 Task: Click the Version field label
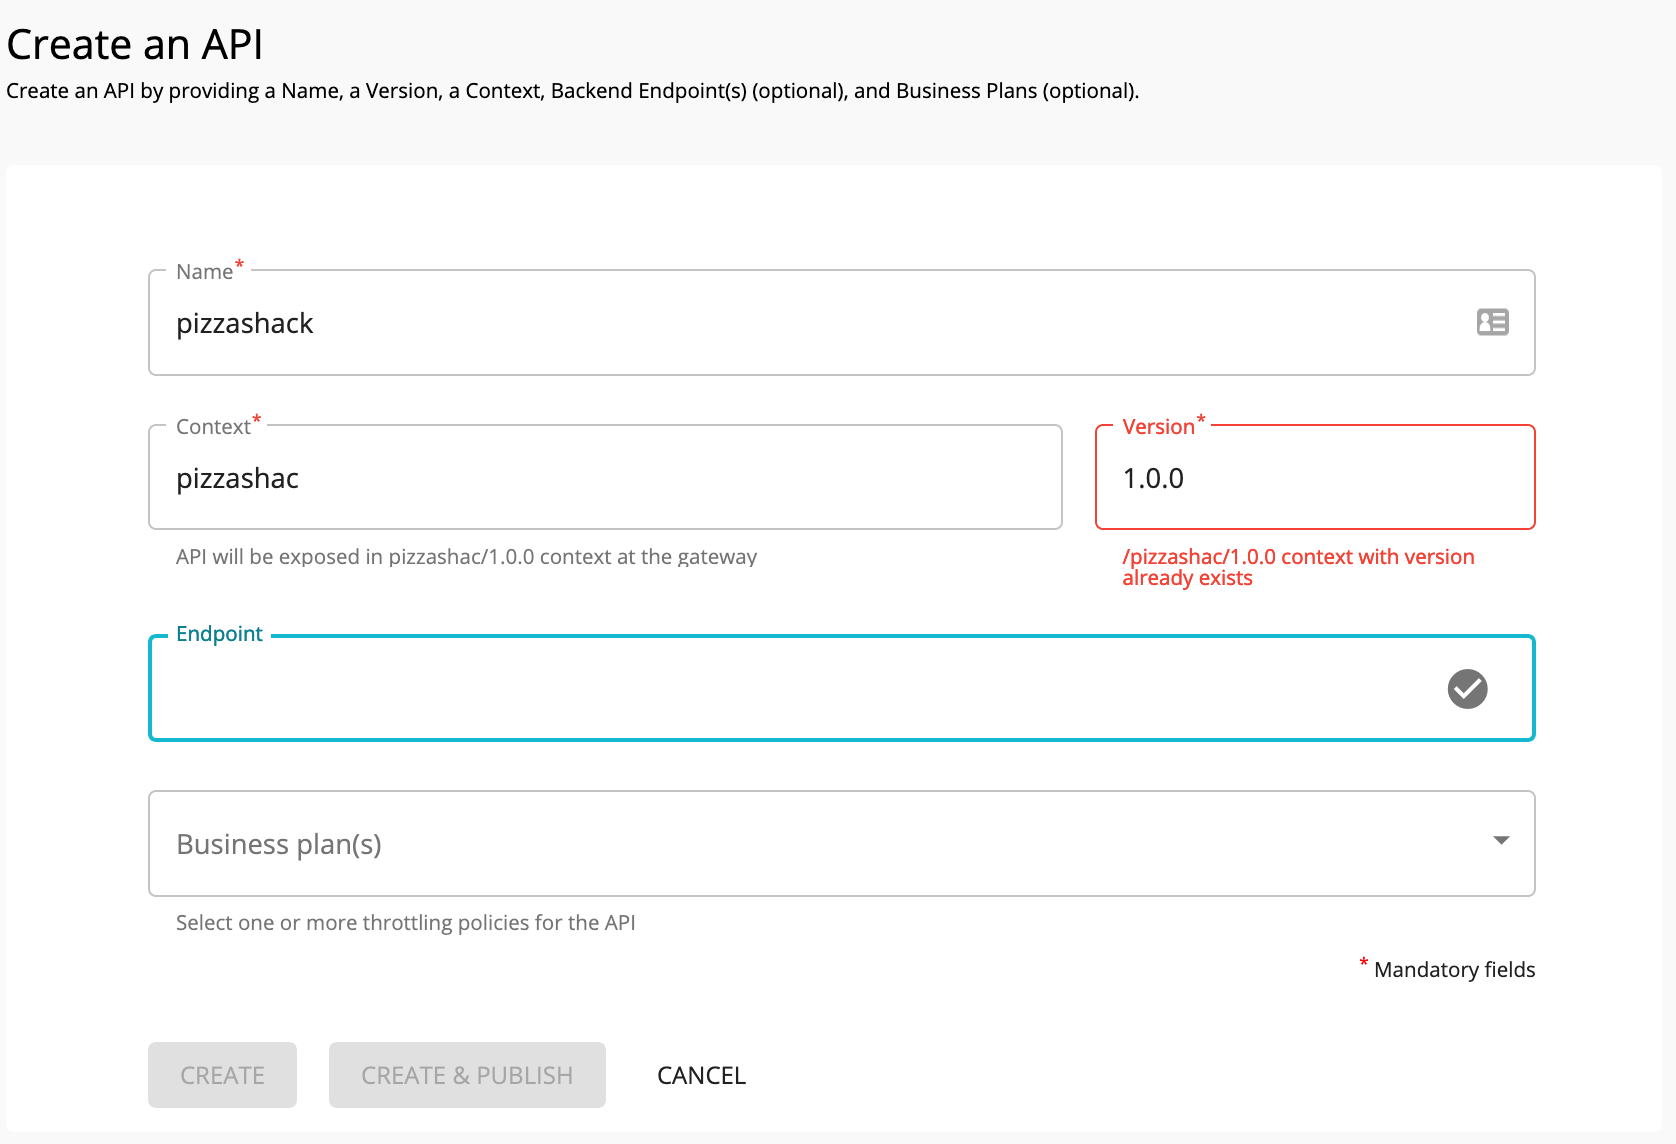coord(1163,426)
